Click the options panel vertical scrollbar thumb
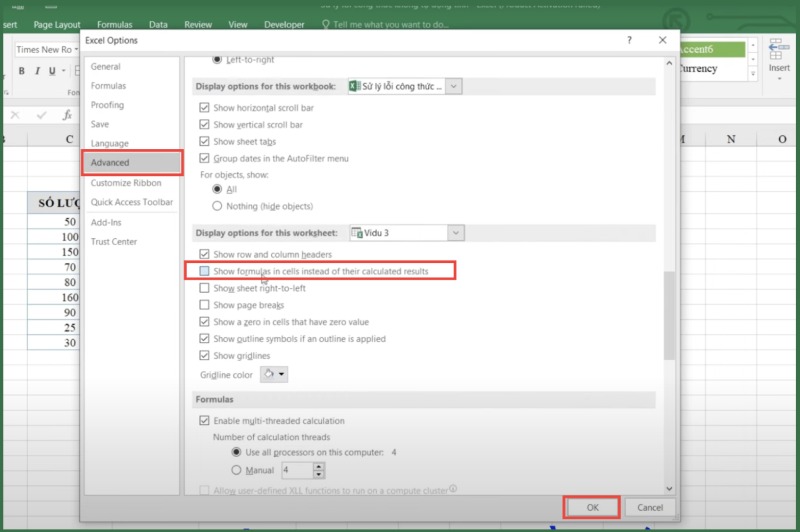This screenshot has width=800, height=532. 669,315
